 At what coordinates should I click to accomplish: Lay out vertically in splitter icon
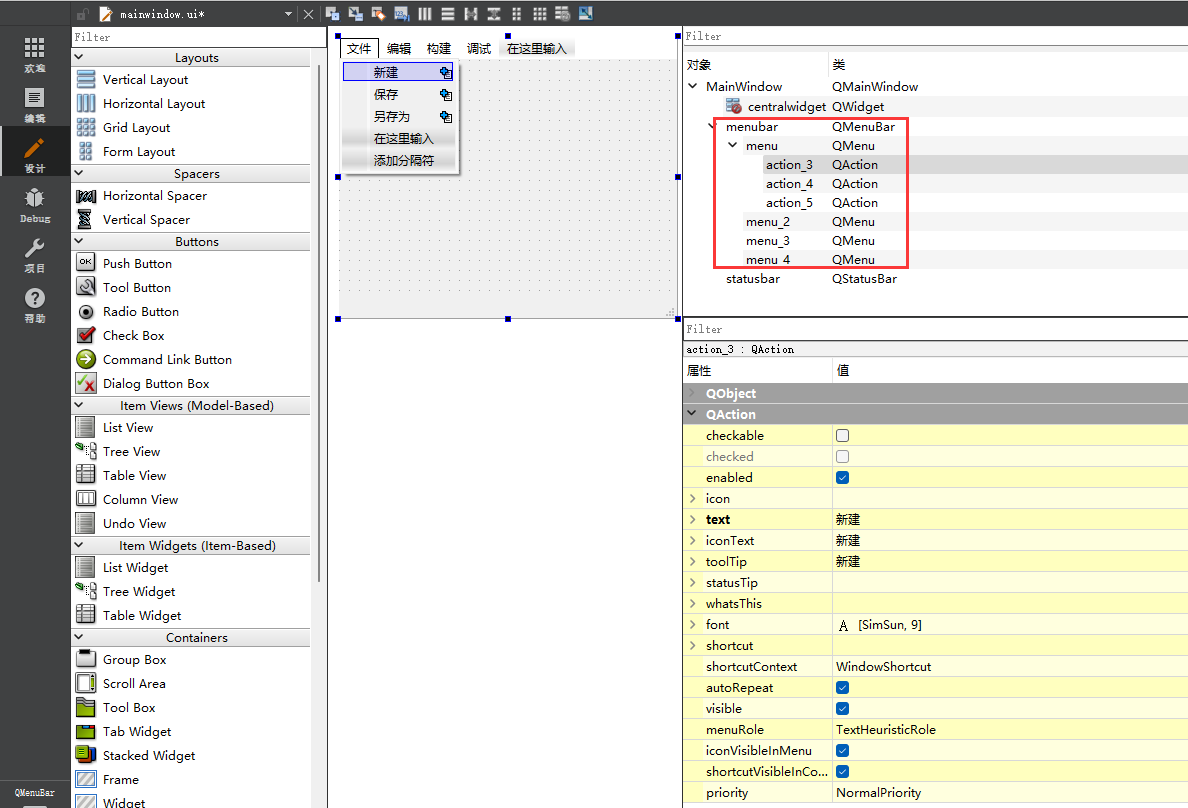[x=494, y=13]
